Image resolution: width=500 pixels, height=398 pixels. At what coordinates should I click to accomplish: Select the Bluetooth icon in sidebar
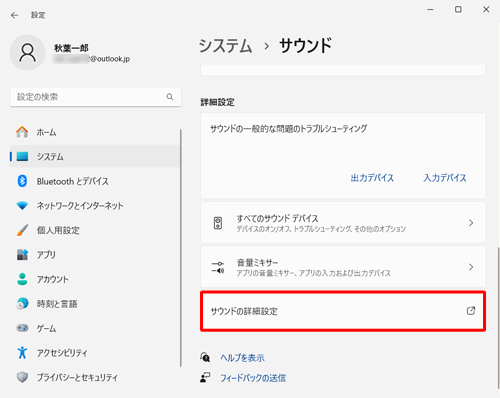(x=22, y=181)
